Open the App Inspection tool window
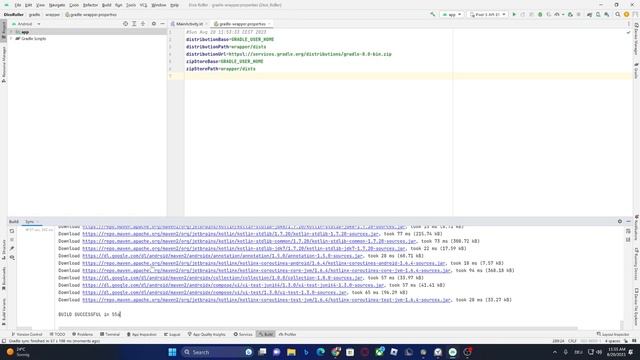640x360 pixels. point(142,334)
